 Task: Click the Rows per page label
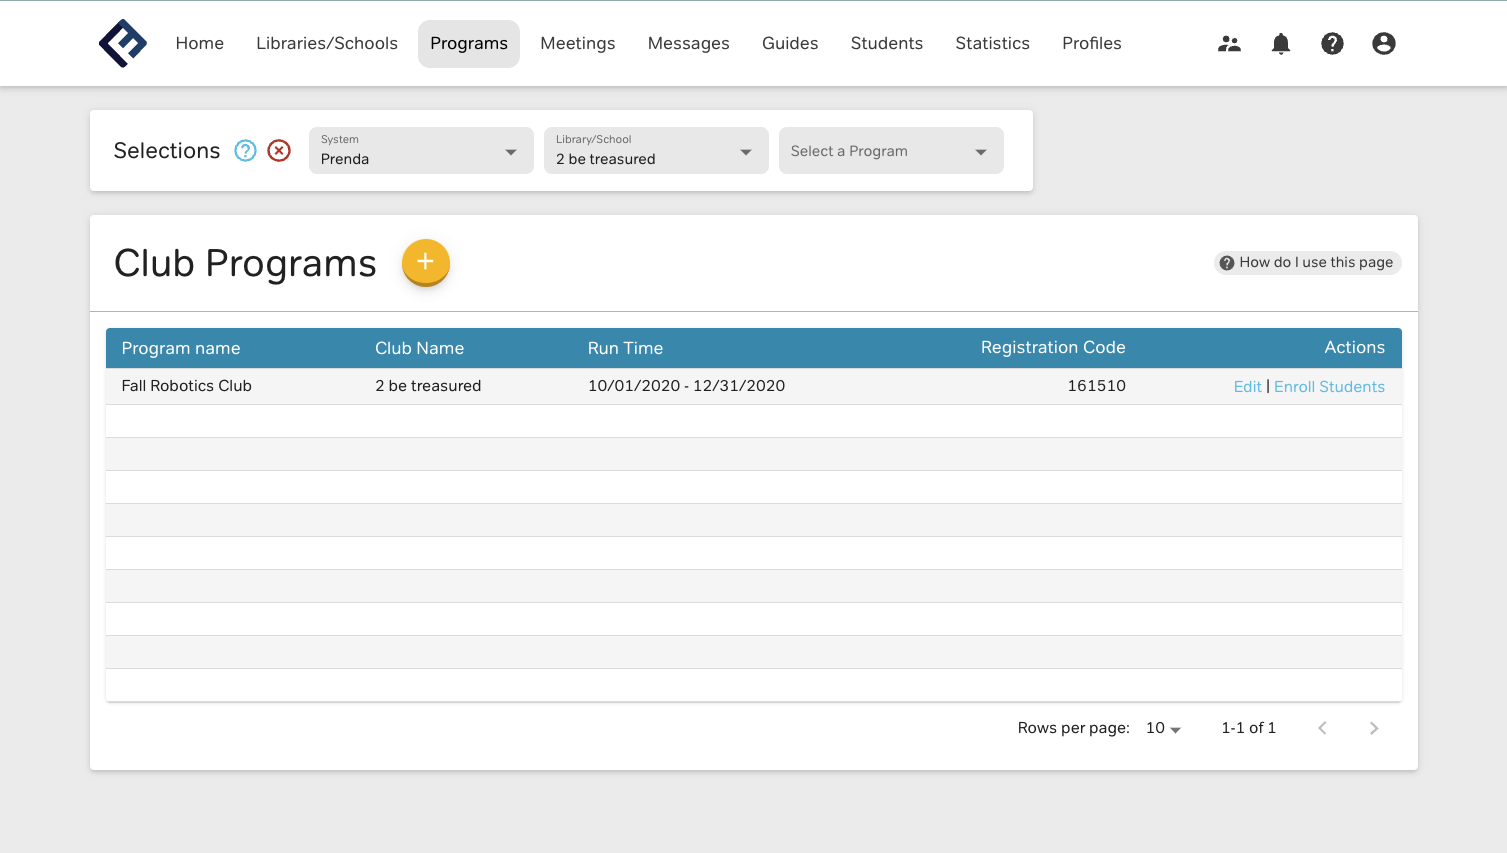coord(1073,728)
